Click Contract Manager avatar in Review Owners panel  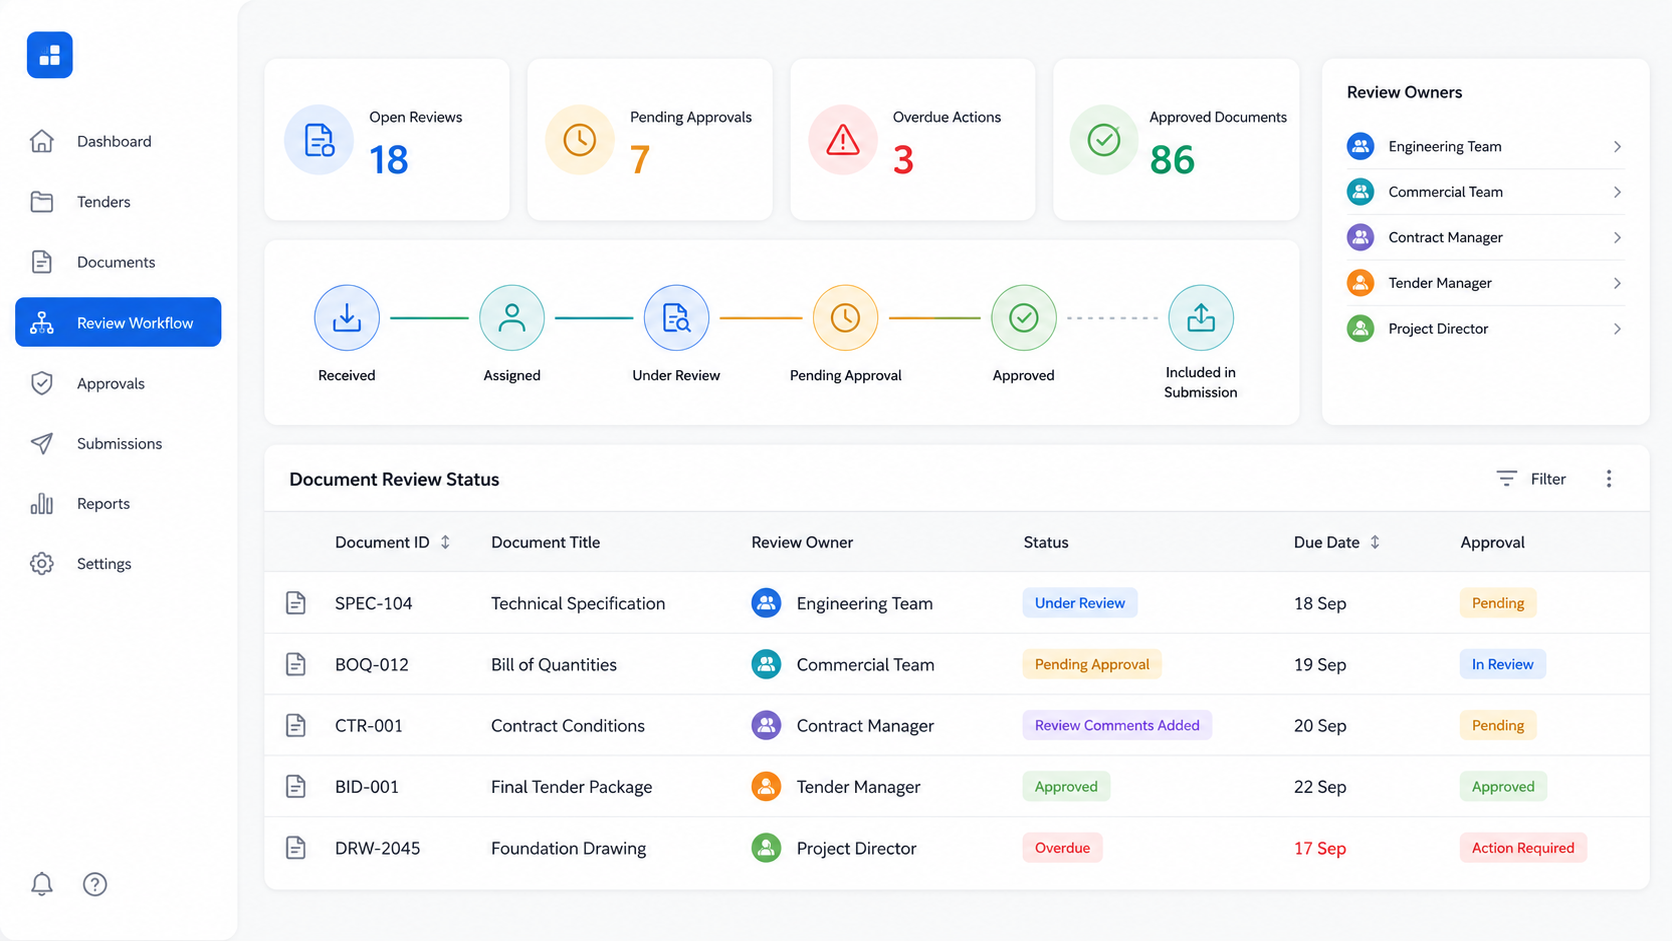click(x=1360, y=238)
